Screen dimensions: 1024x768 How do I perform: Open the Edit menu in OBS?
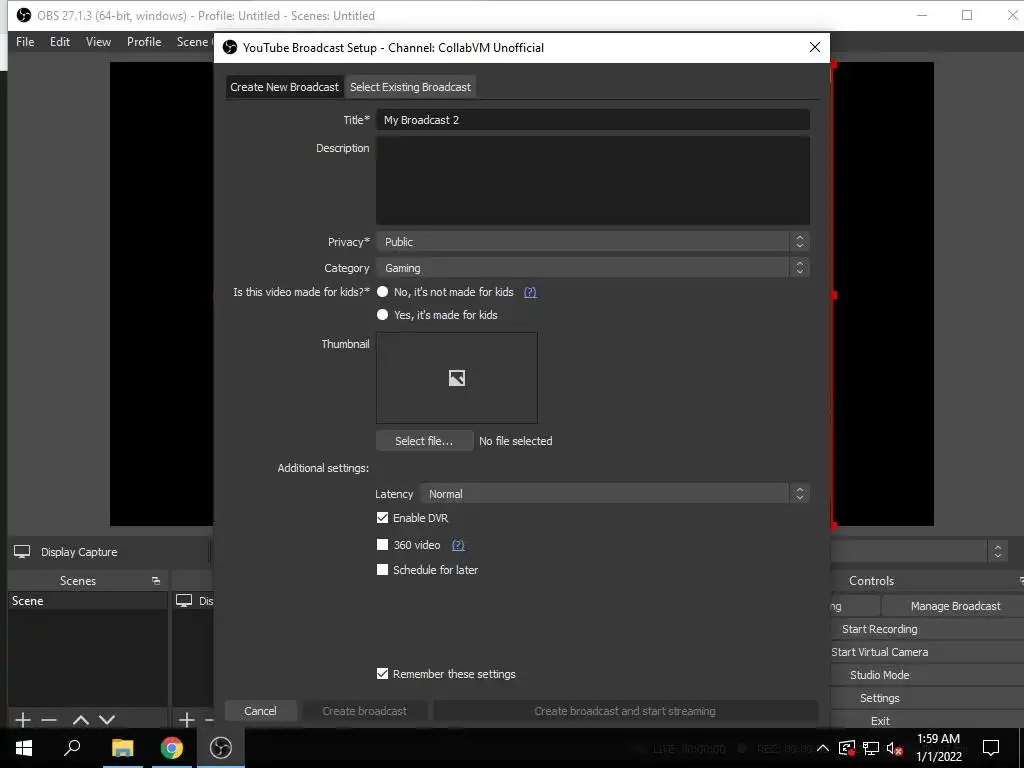coord(59,42)
